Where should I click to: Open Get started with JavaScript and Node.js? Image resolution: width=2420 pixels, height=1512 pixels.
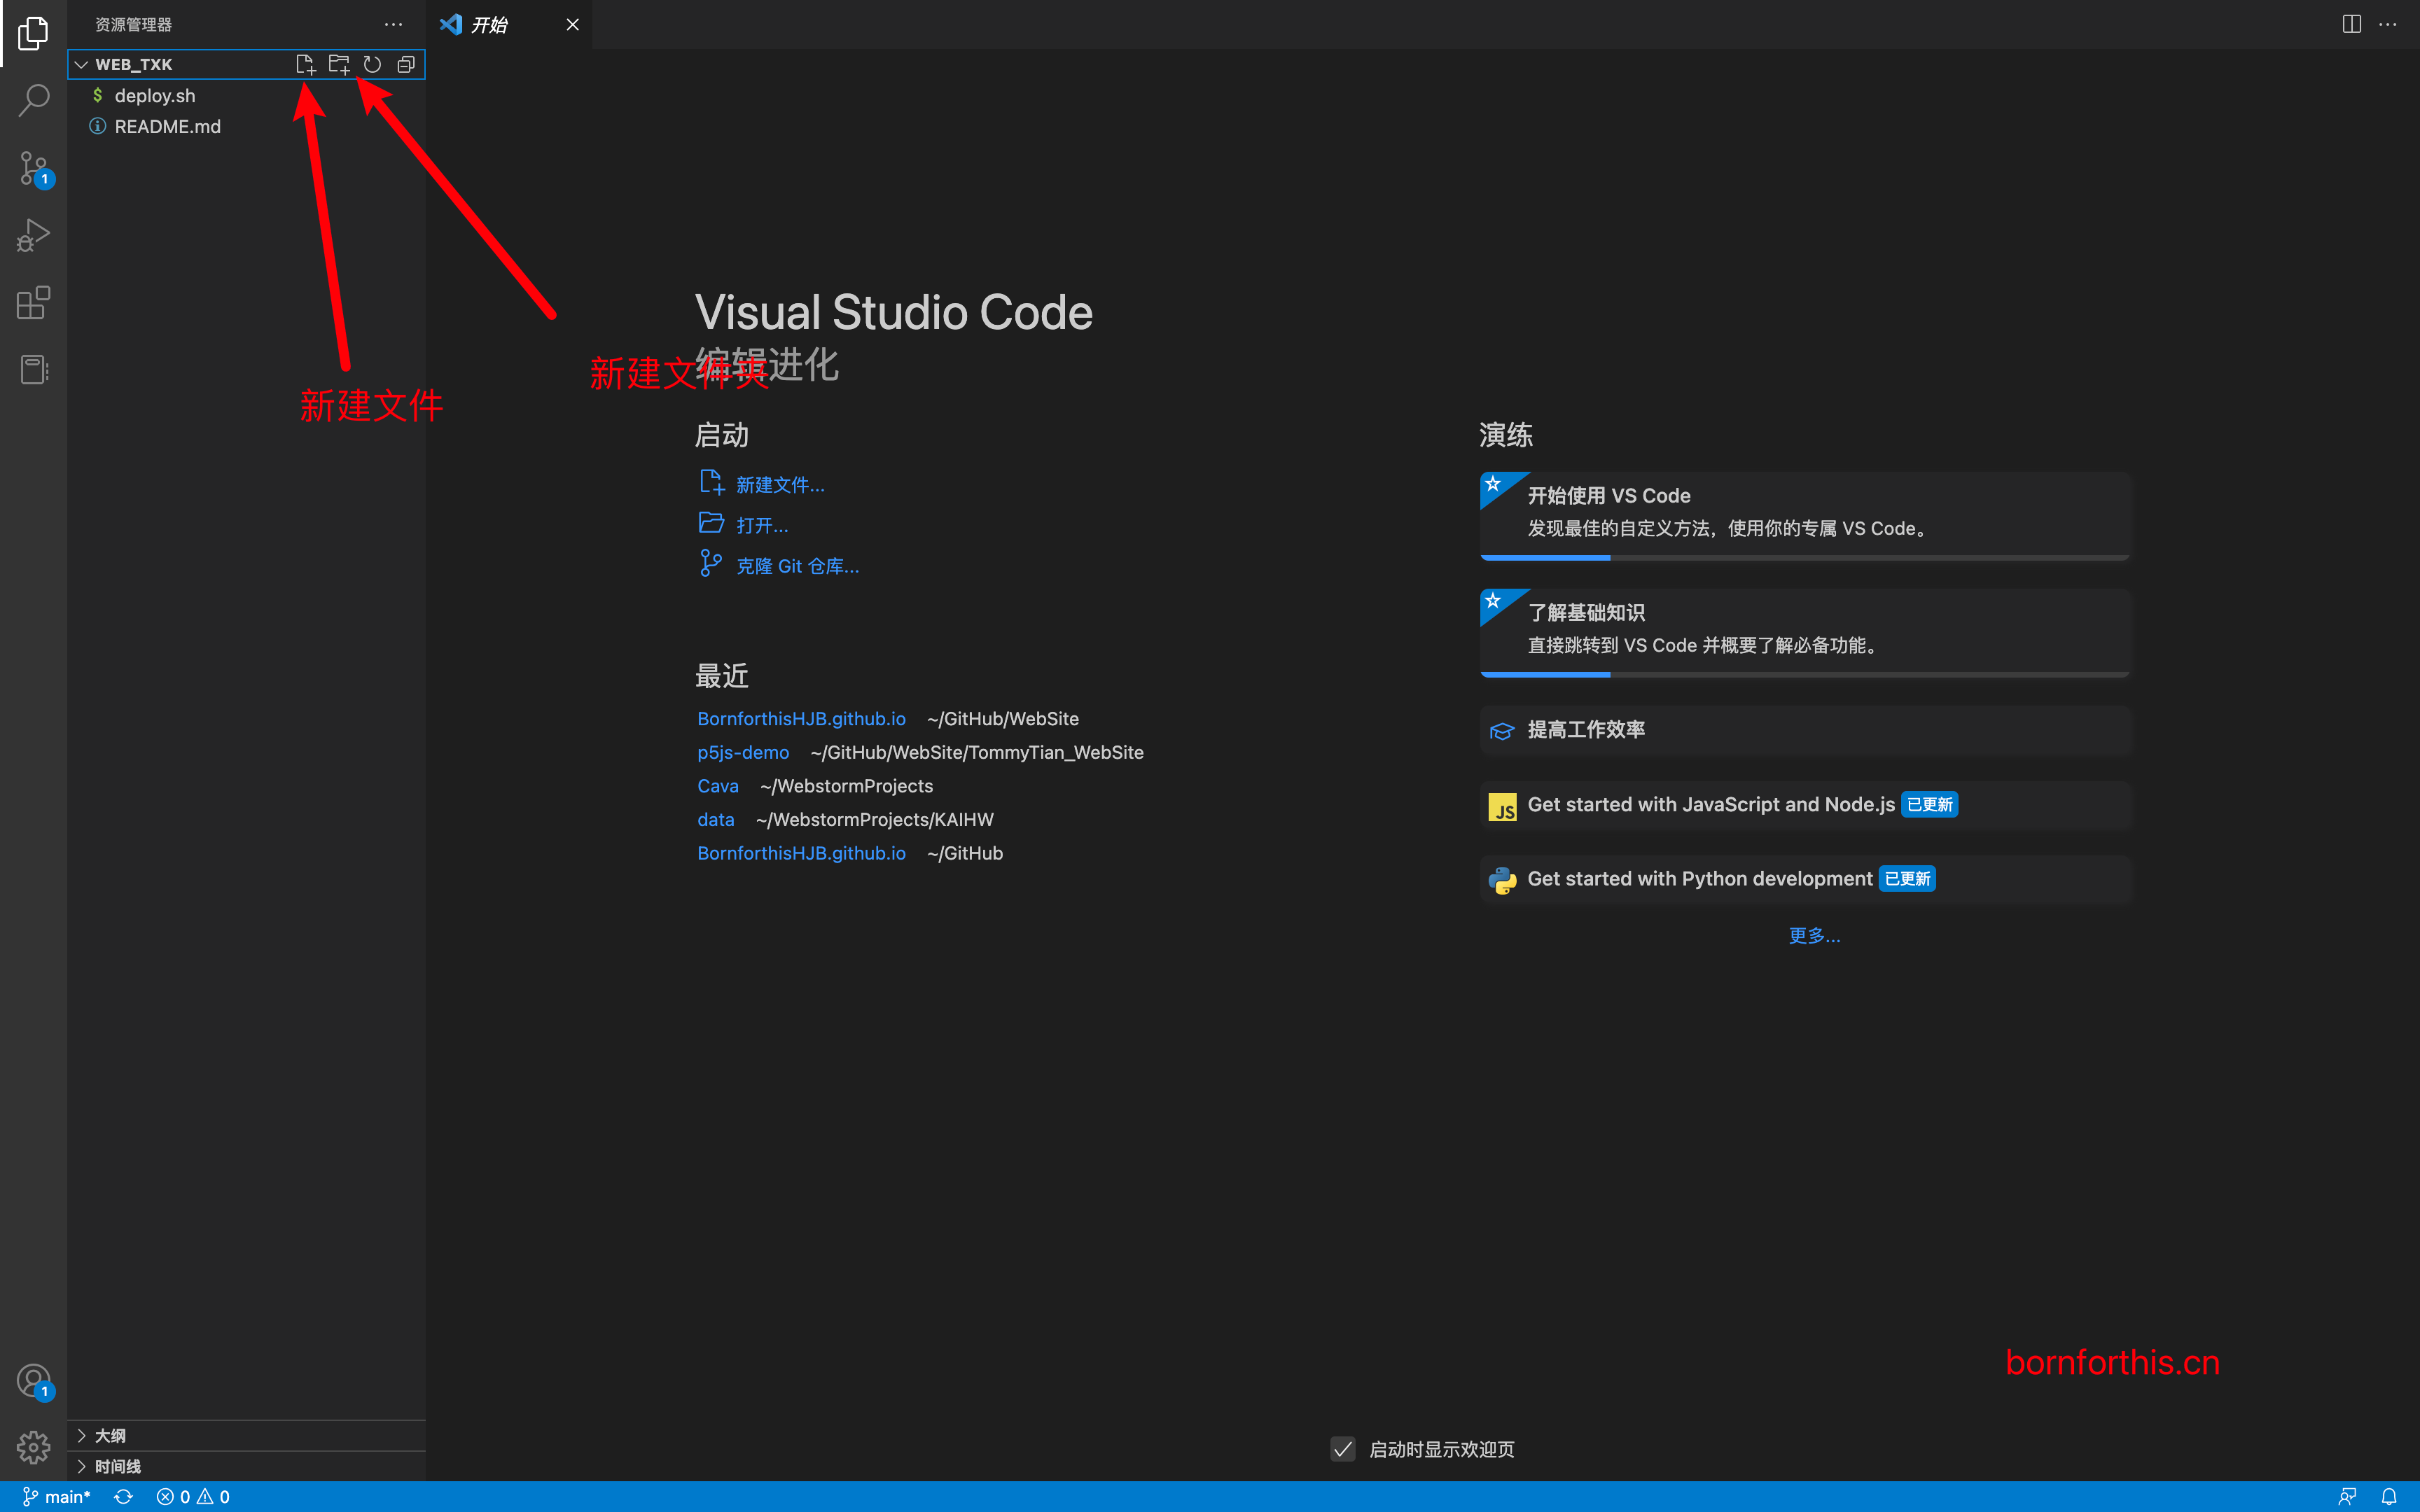click(1805, 805)
